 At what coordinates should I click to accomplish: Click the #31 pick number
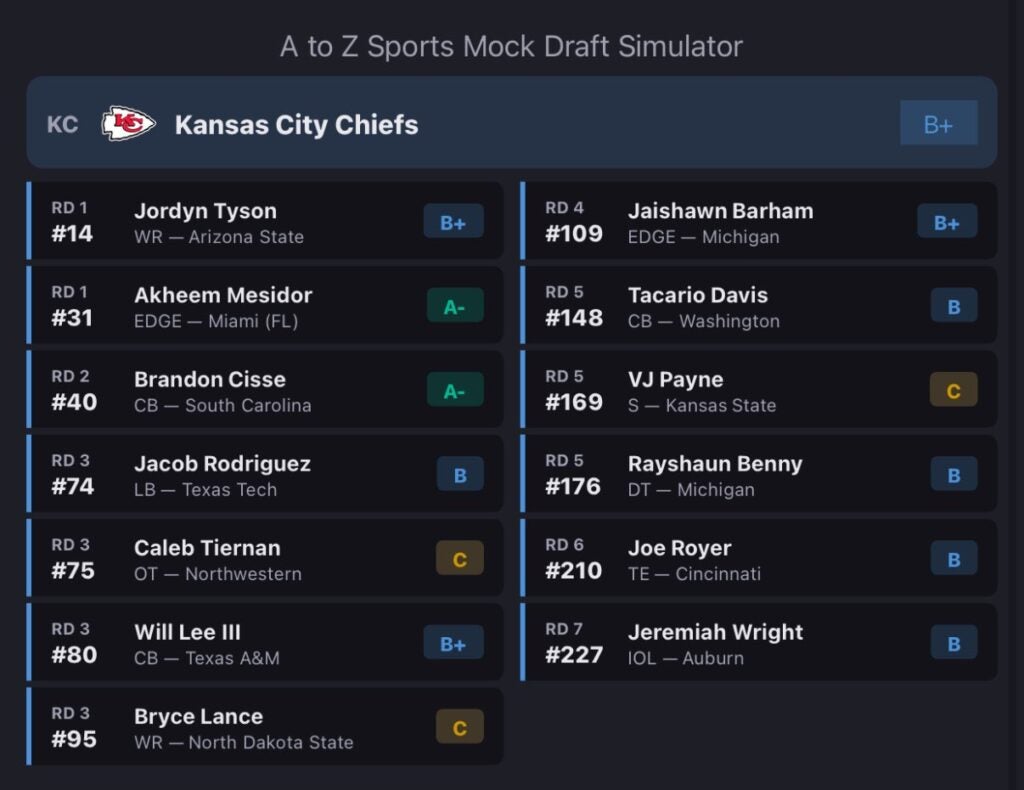click(73, 318)
